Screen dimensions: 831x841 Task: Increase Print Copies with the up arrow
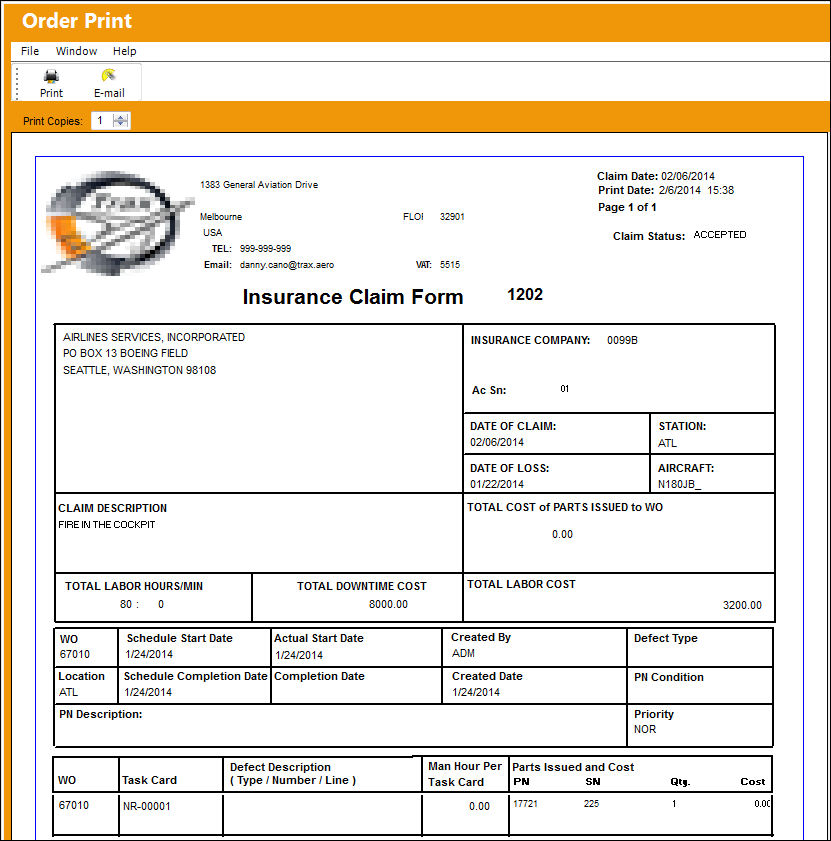click(121, 117)
